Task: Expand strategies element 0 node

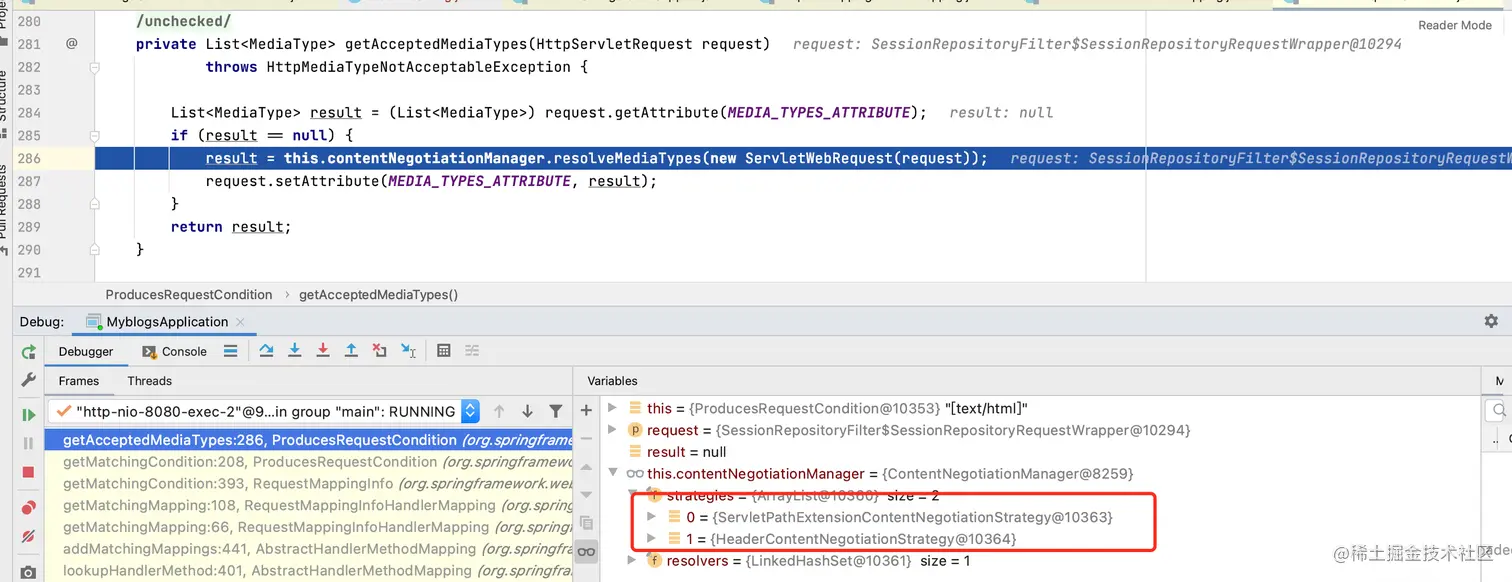Action: coord(651,517)
